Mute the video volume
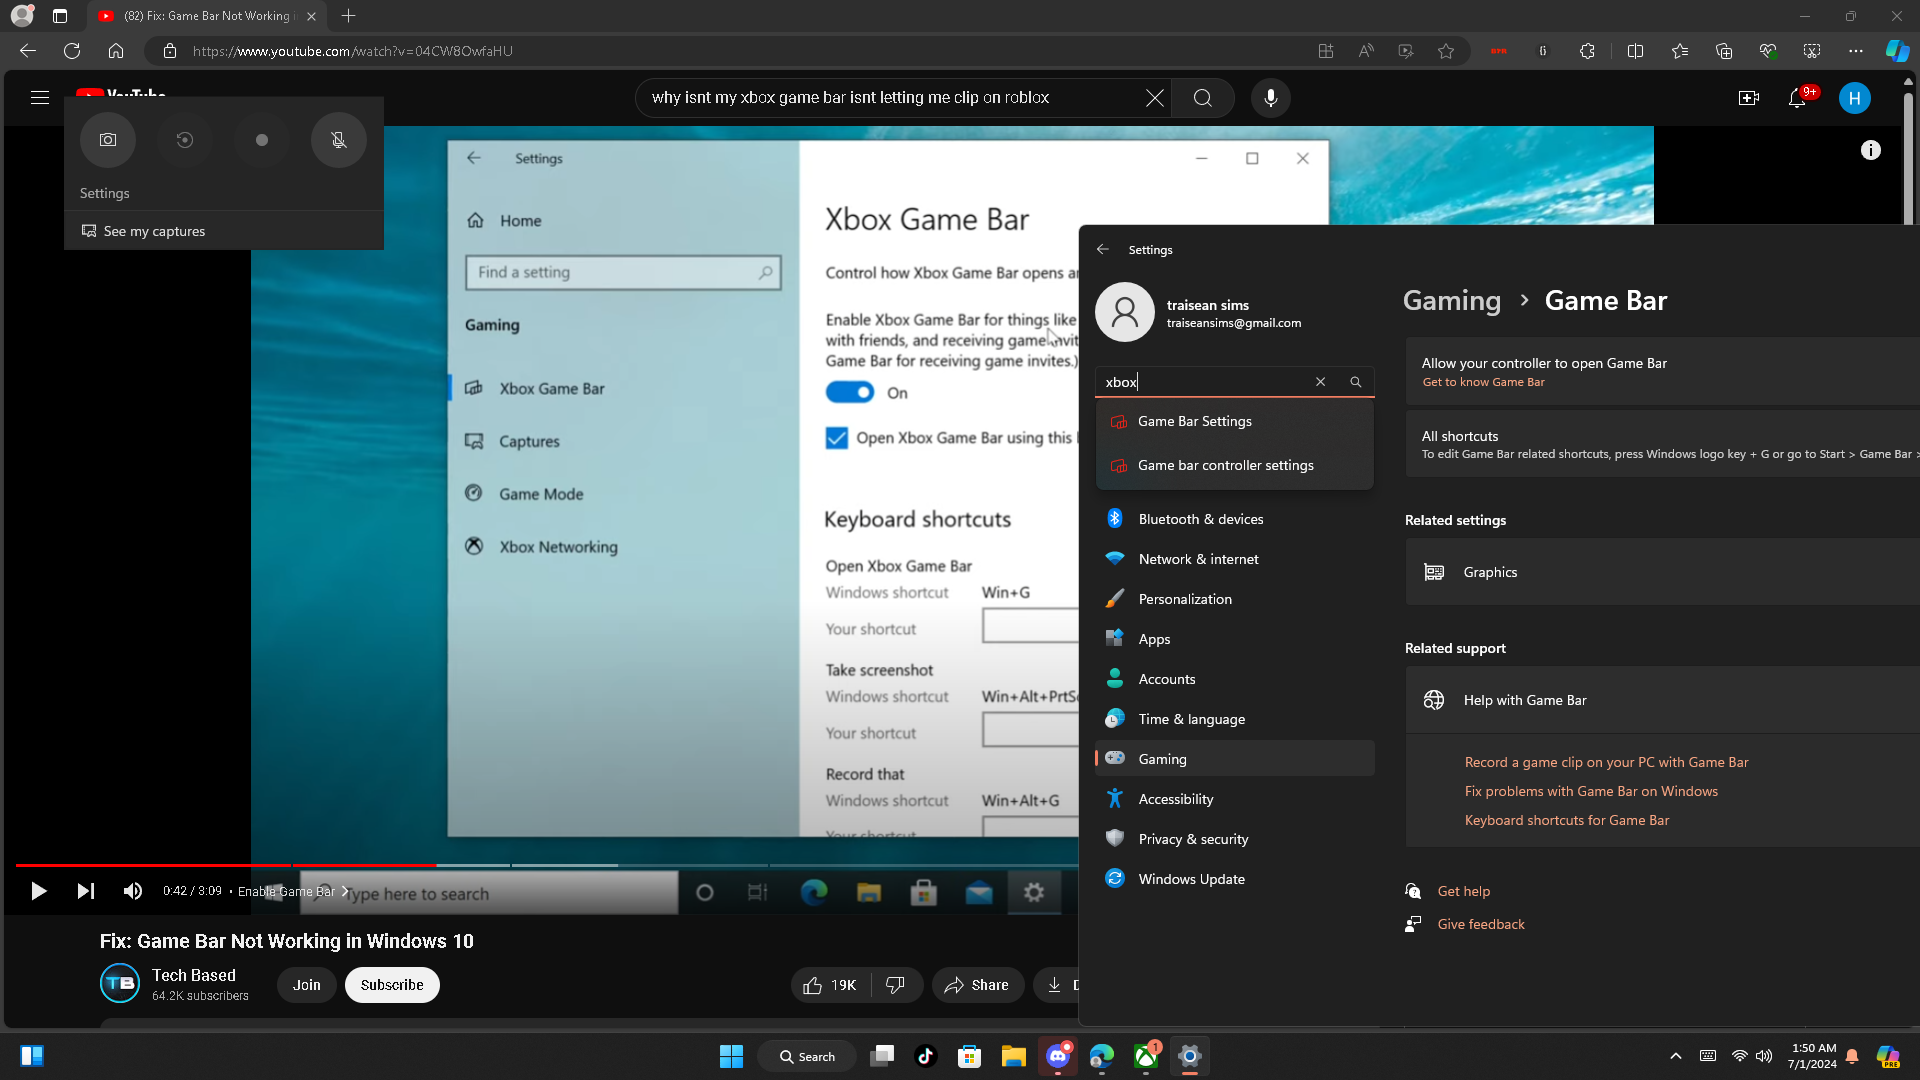 pos(133,891)
